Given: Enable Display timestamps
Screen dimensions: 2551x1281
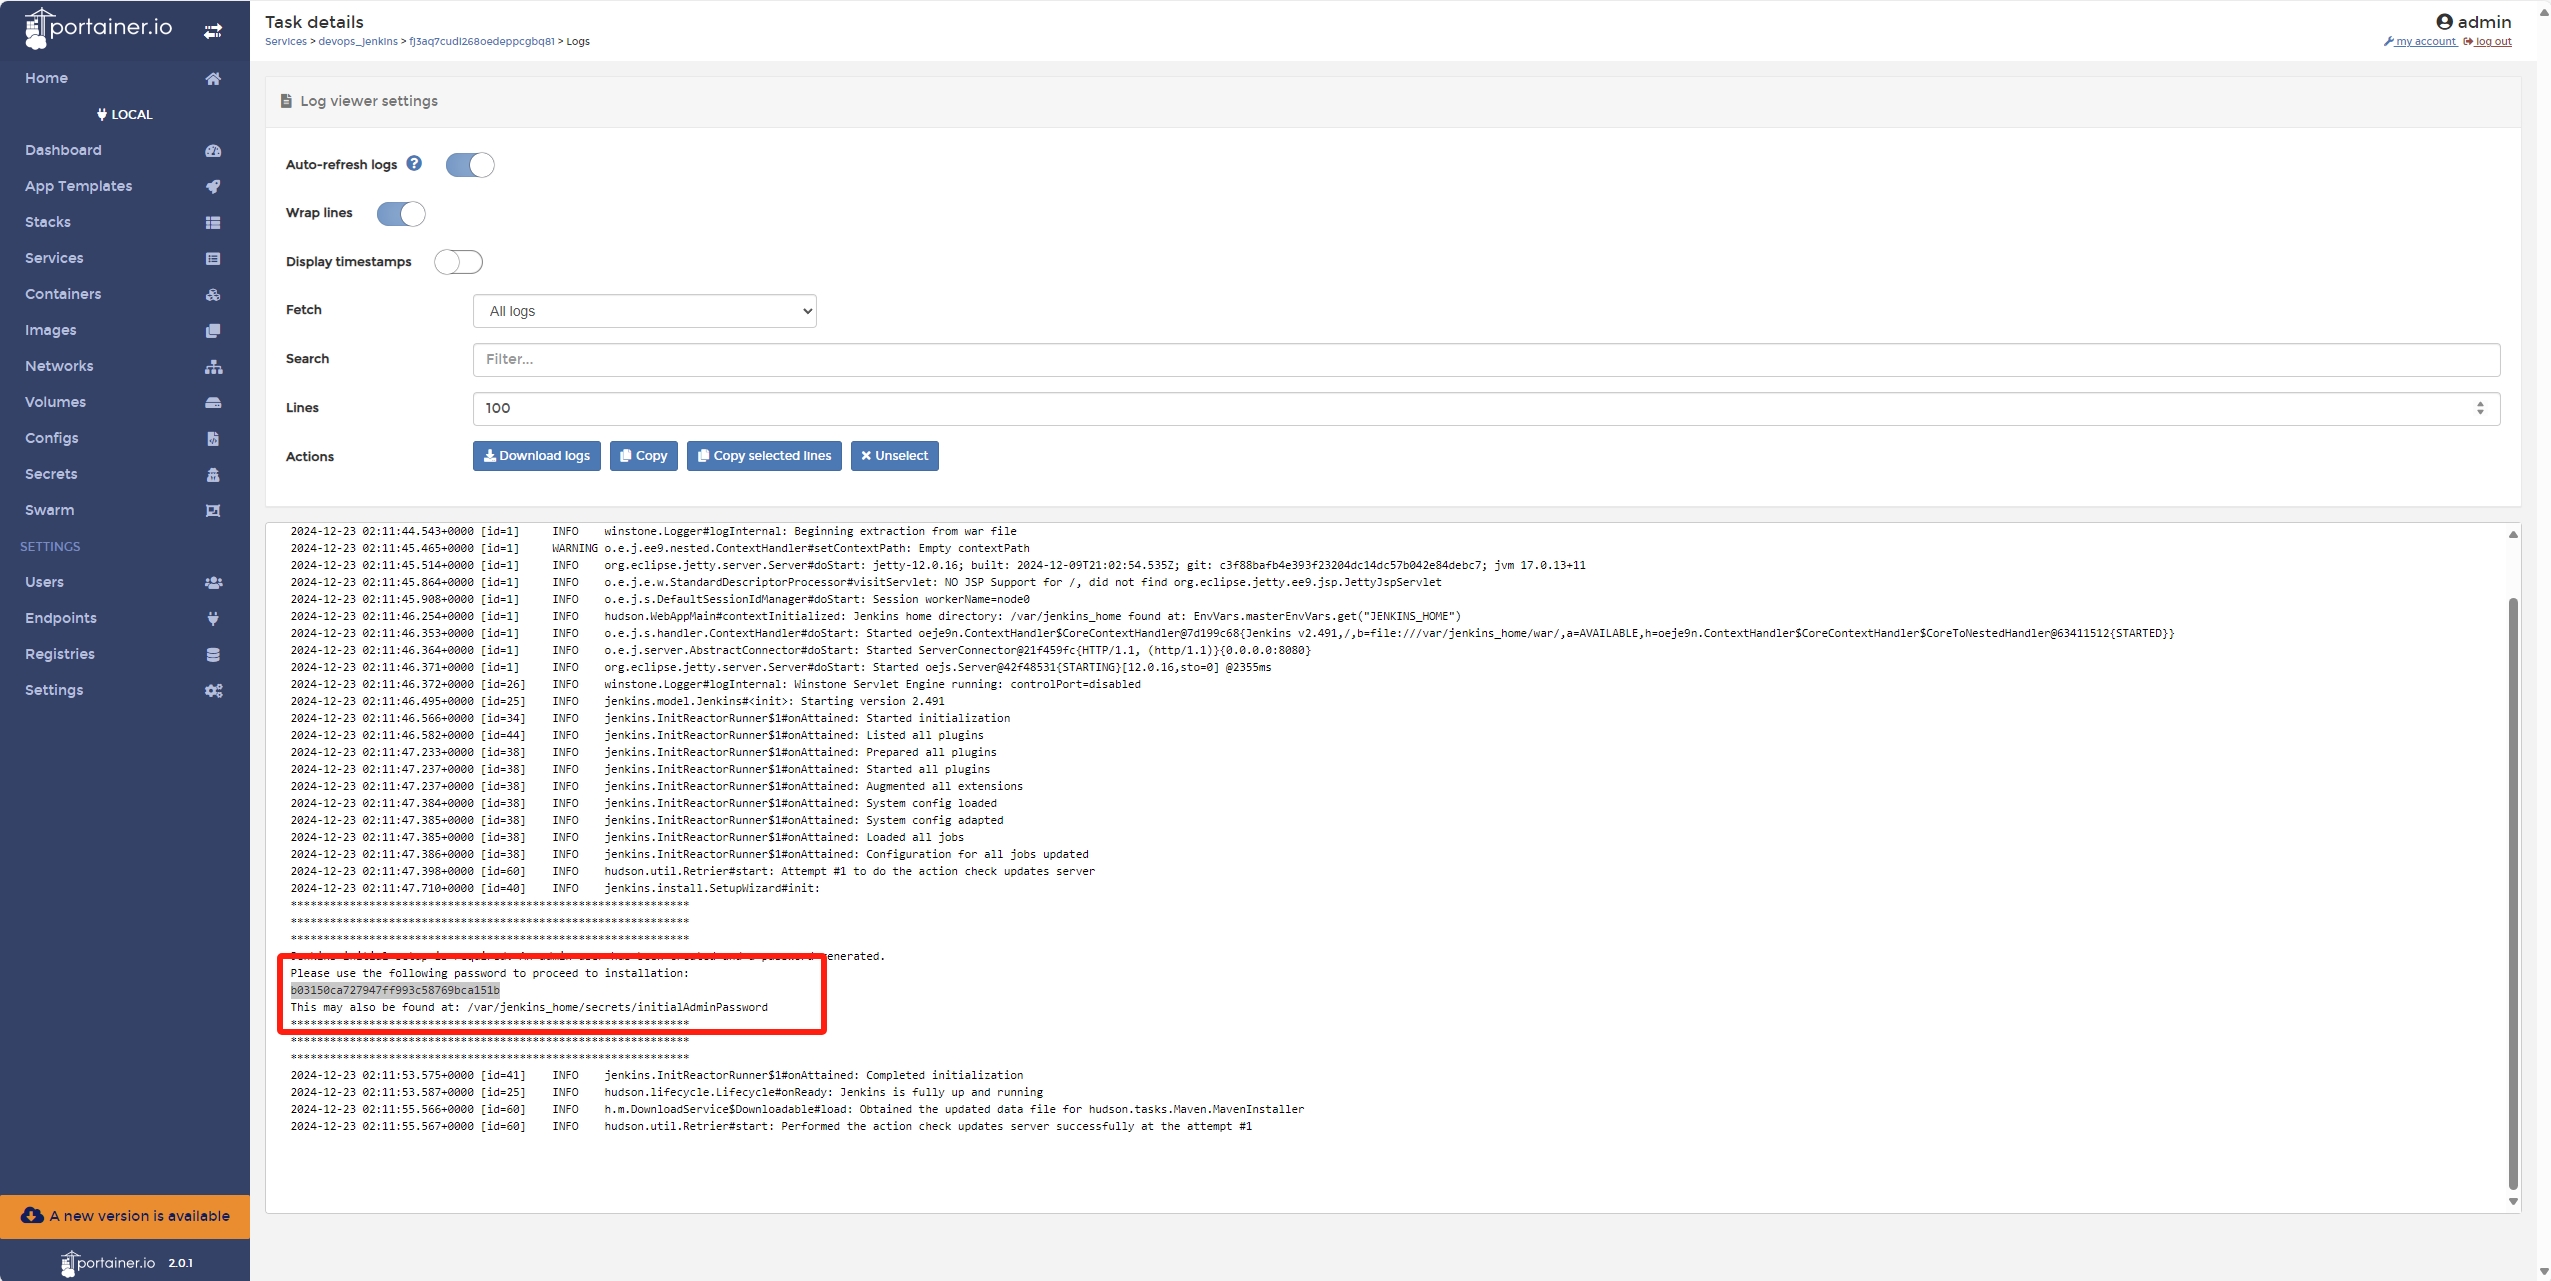Looking at the screenshot, I should click(x=459, y=261).
